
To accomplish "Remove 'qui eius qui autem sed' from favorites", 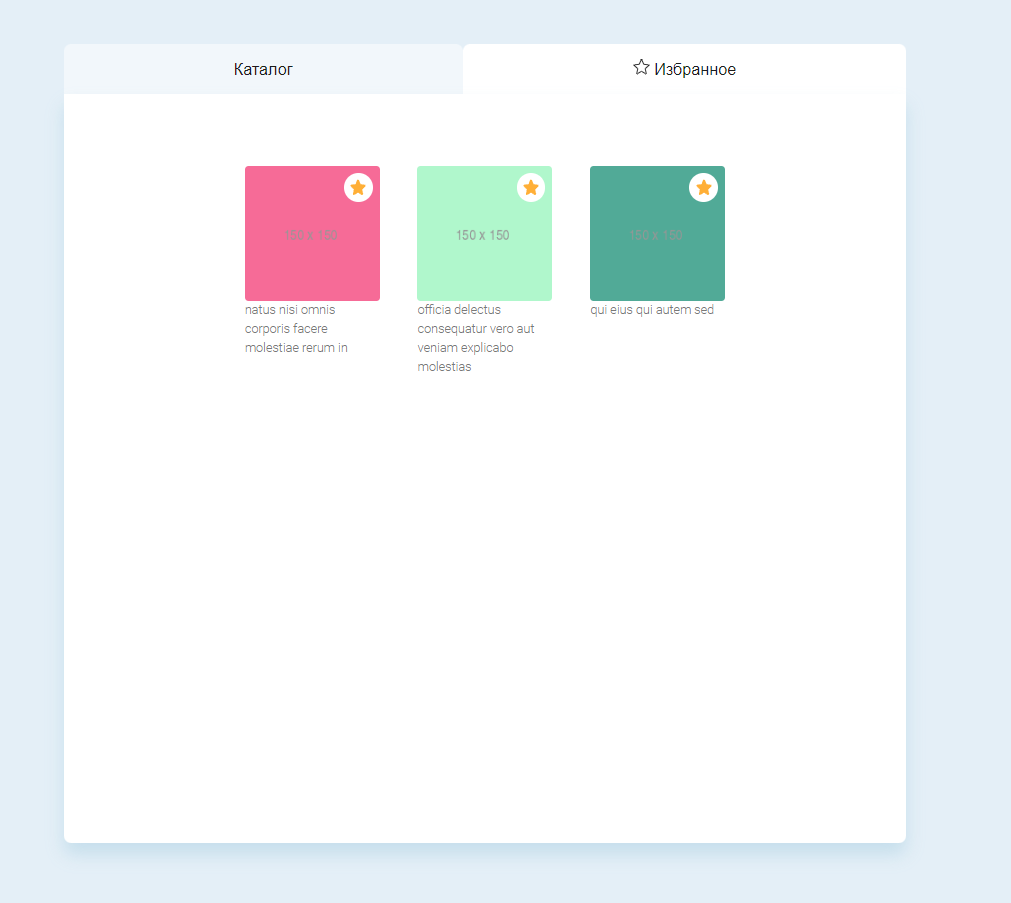I will coord(703,187).
